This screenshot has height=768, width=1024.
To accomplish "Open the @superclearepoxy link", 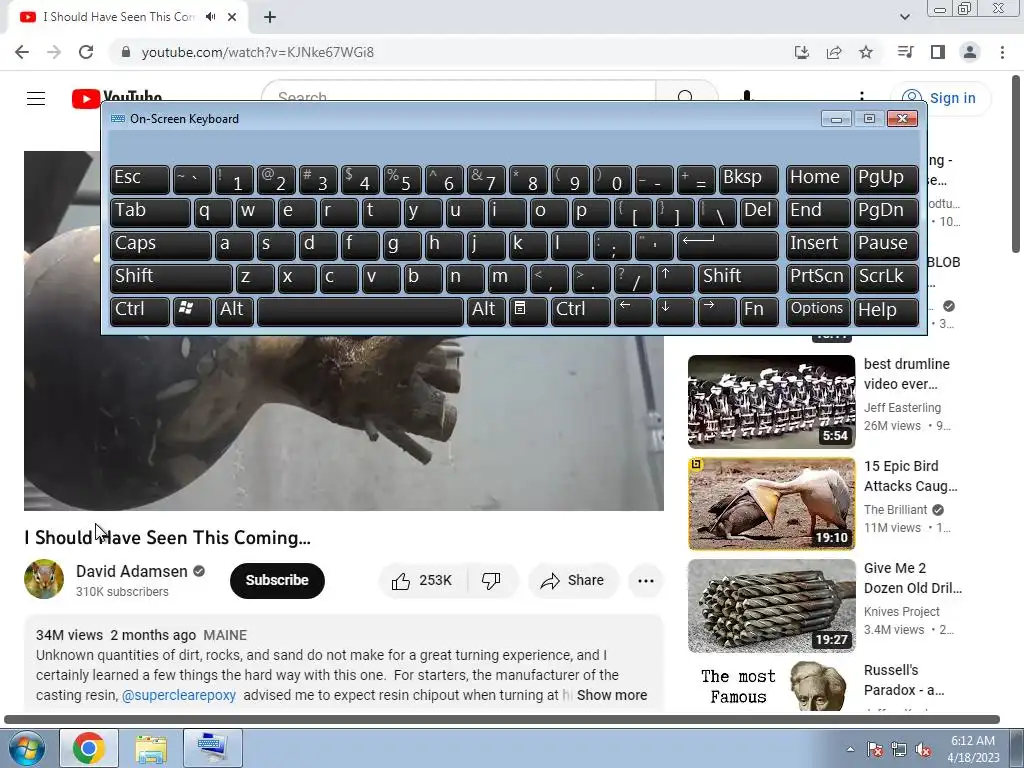I will point(179,696).
